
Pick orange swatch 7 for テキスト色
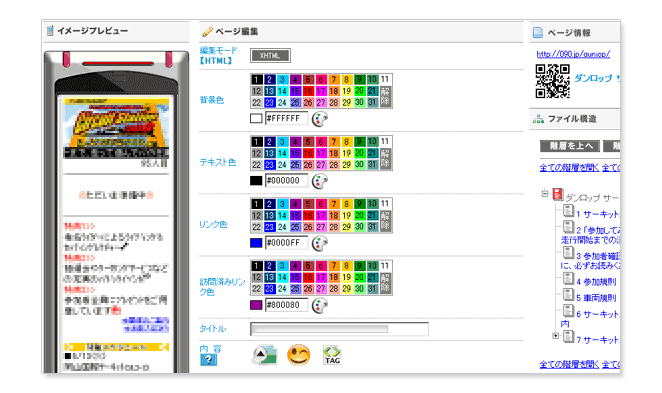click(x=334, y=141)
